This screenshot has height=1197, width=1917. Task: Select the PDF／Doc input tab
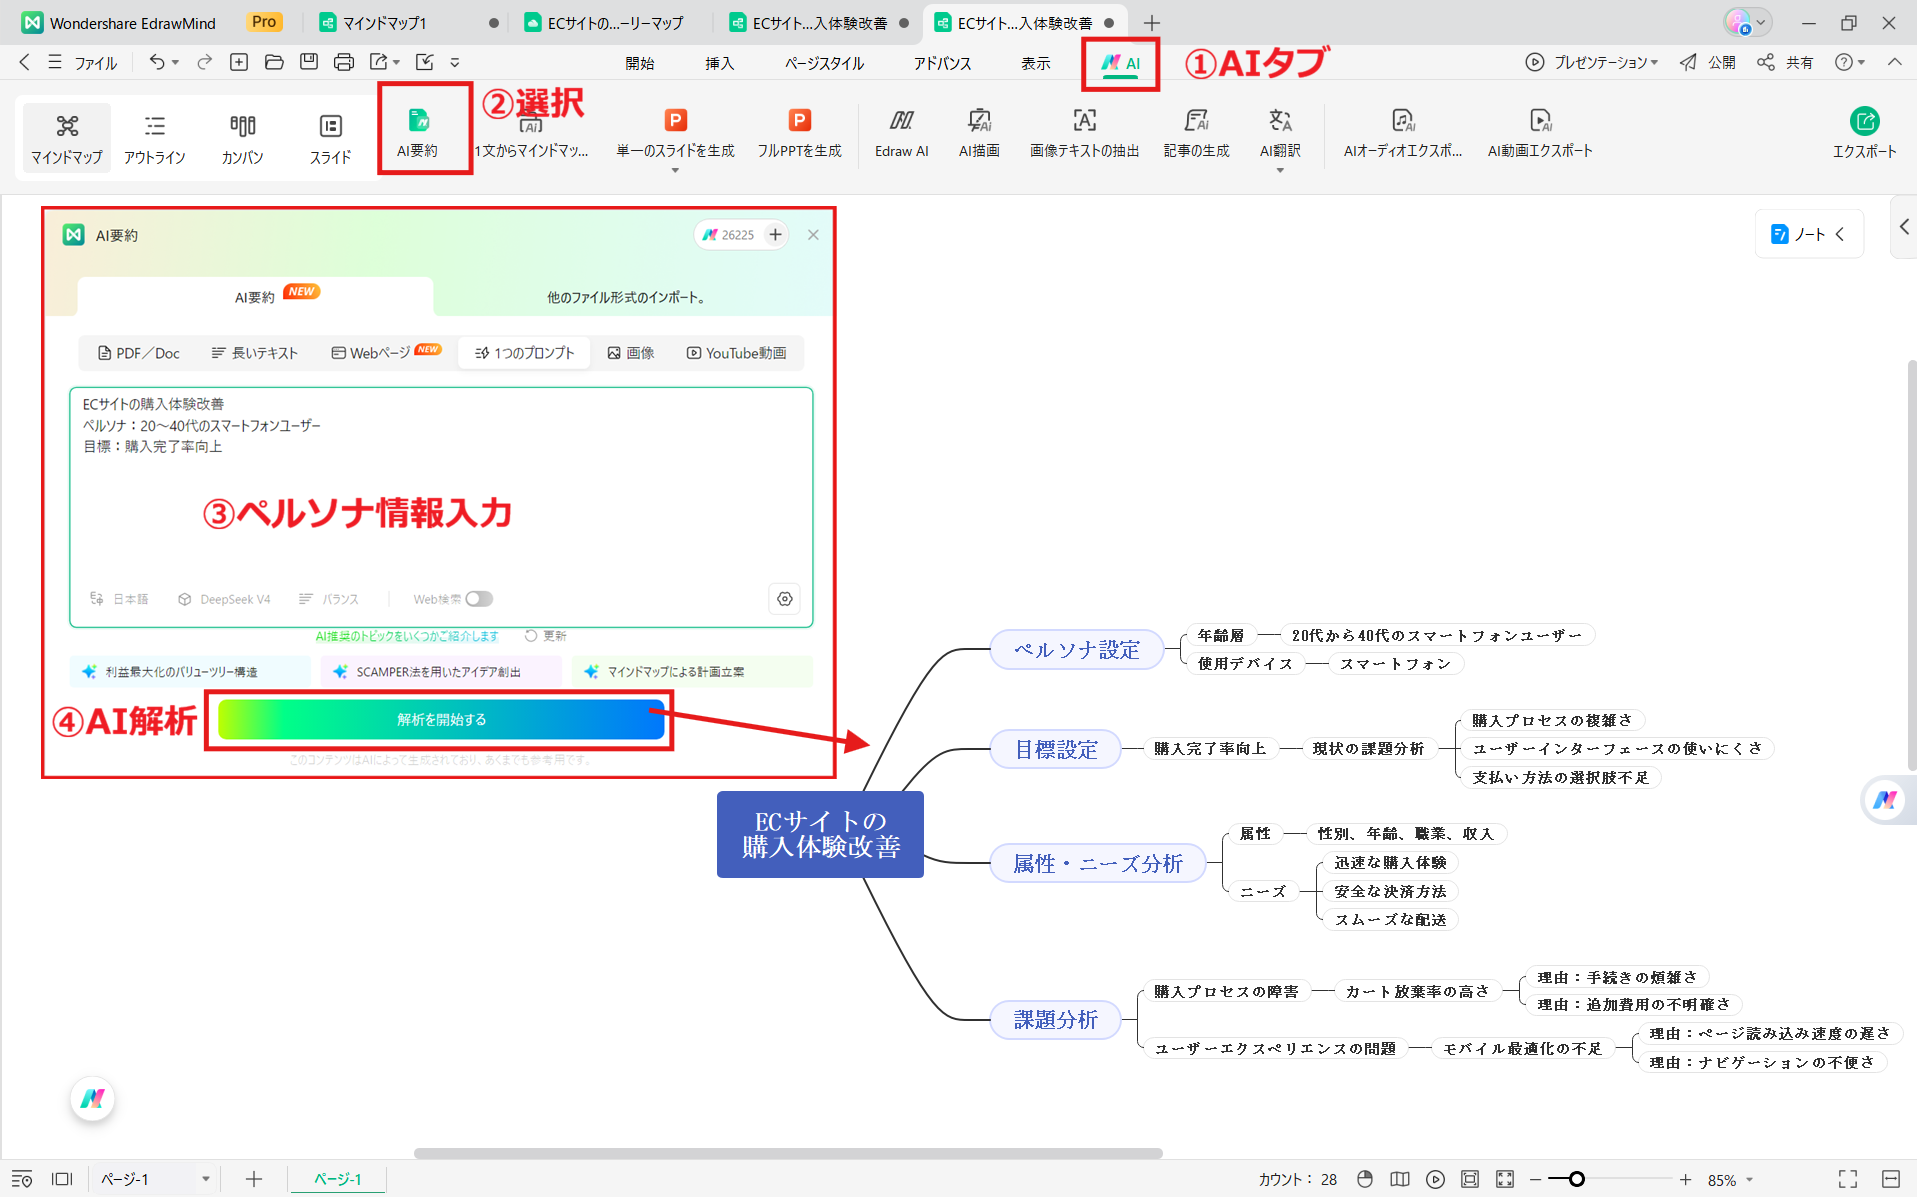(139, 353)
